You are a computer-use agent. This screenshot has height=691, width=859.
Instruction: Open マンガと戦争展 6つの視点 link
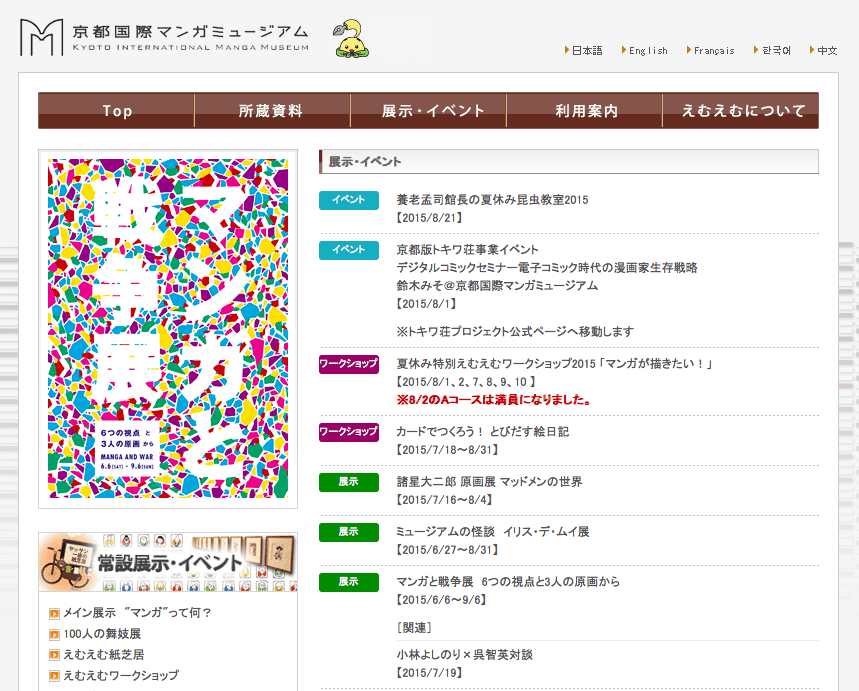point(508,582)
